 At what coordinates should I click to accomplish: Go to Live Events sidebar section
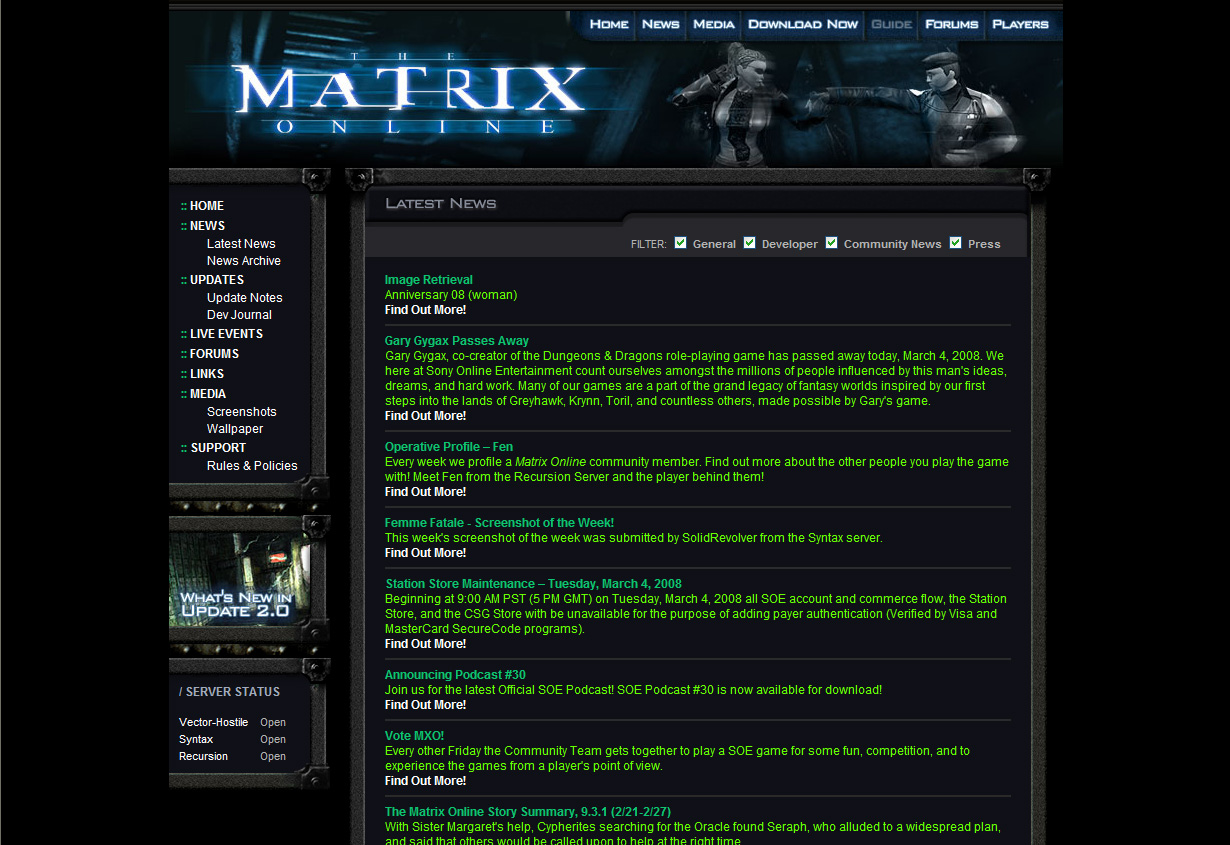pos(226,334)
